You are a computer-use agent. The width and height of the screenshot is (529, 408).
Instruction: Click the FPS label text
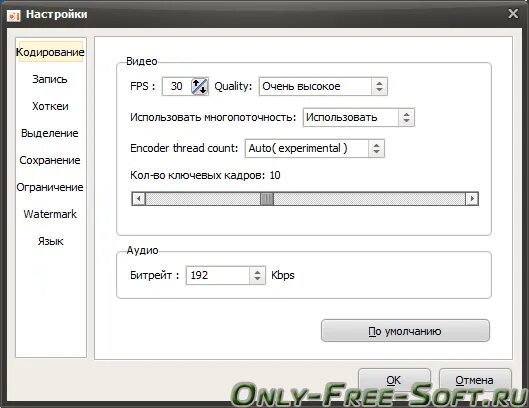[142, 86]
